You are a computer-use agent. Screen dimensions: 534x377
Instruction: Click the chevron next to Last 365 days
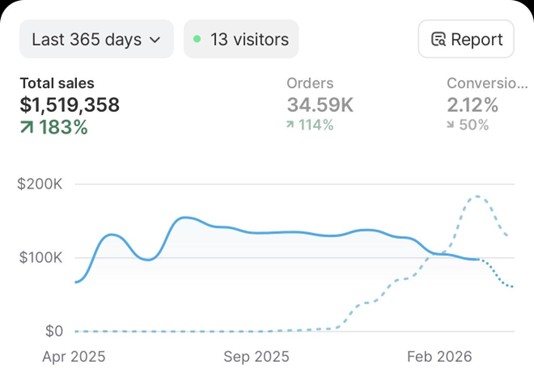155,40
